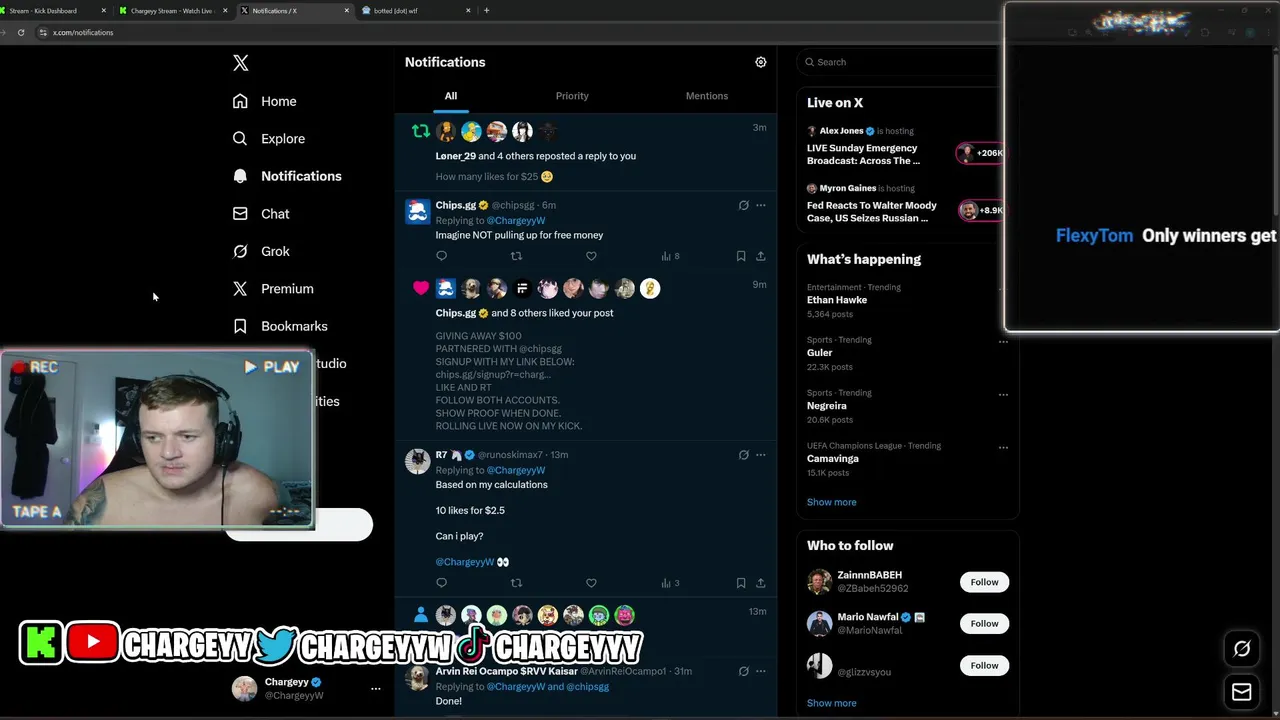Click the Grok icon on the R7 post
1280x720 pixels.
[x=743, y=454]
